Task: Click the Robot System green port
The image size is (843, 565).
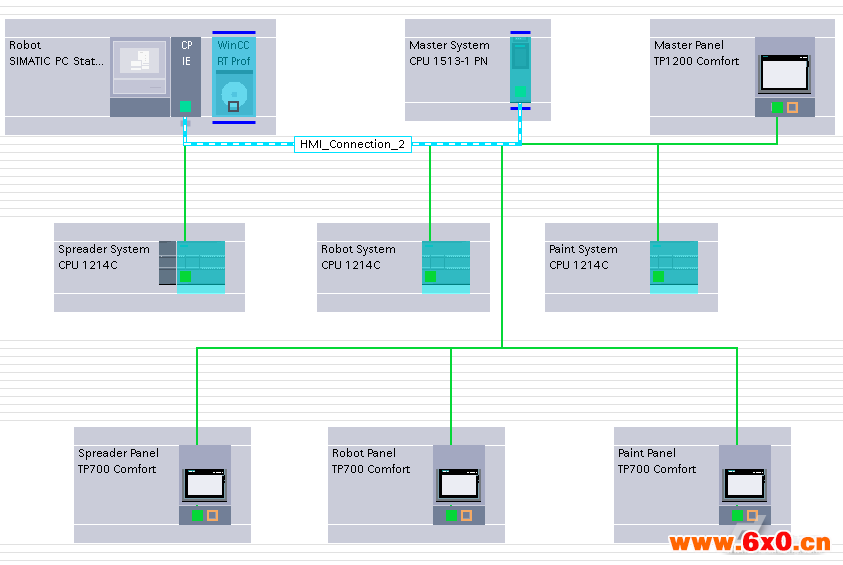Action: pos(431,276)
